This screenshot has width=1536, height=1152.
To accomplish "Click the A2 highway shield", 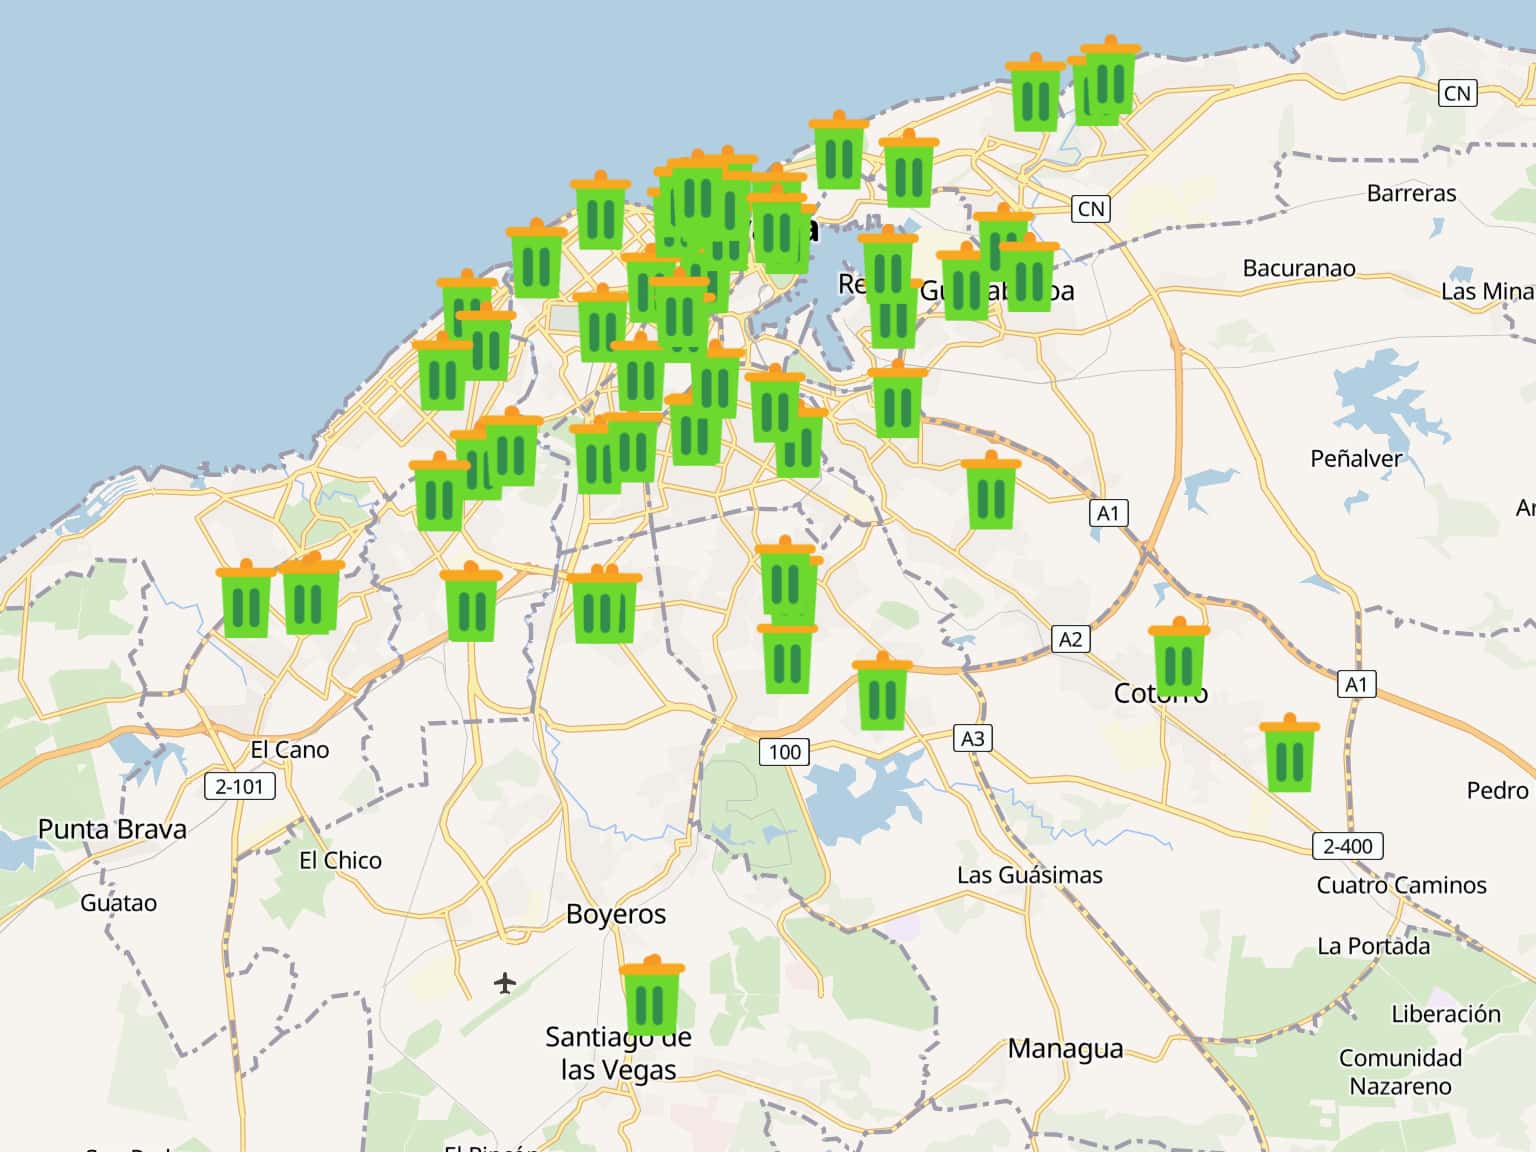I will tap(1070, 639).
